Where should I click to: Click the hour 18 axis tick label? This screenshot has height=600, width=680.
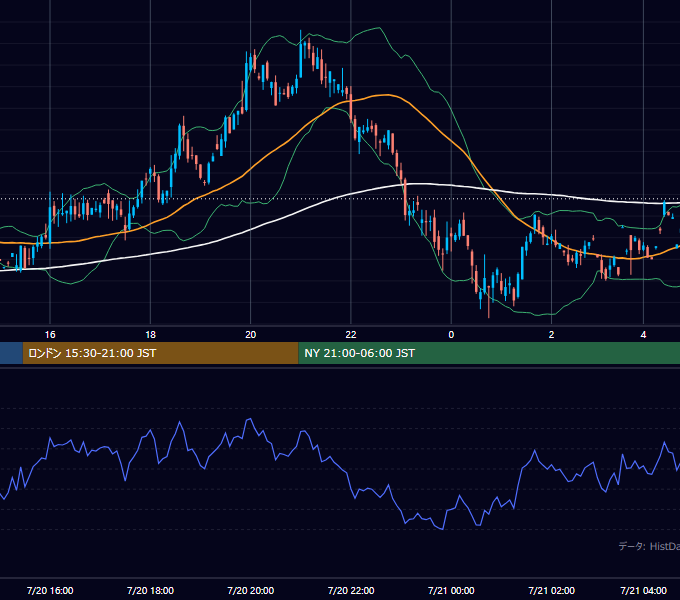(150, 335)
